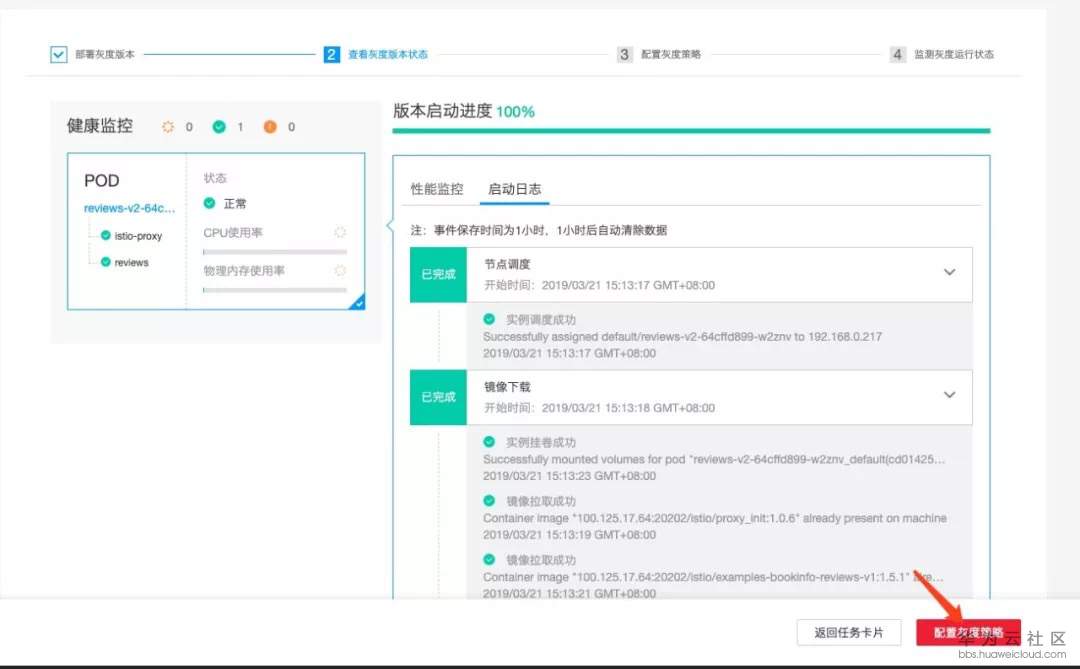The image size is (1080, 669).
Task: Click the loading icon for CPU使用率
Action: point(340,232)
